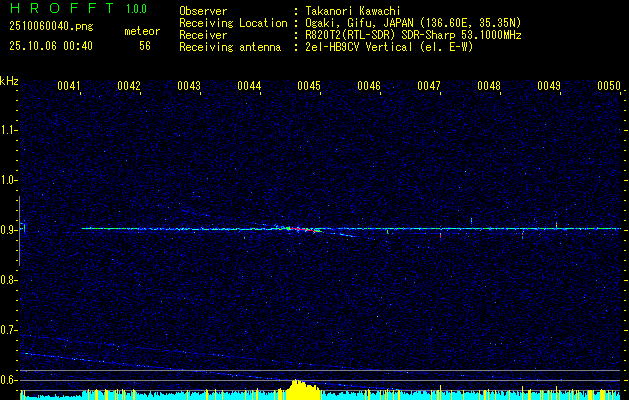Click the yellow peak in the bottom power graph
Image resolution: width=629 pixels, height=400 pixels.
pos(298,388)
